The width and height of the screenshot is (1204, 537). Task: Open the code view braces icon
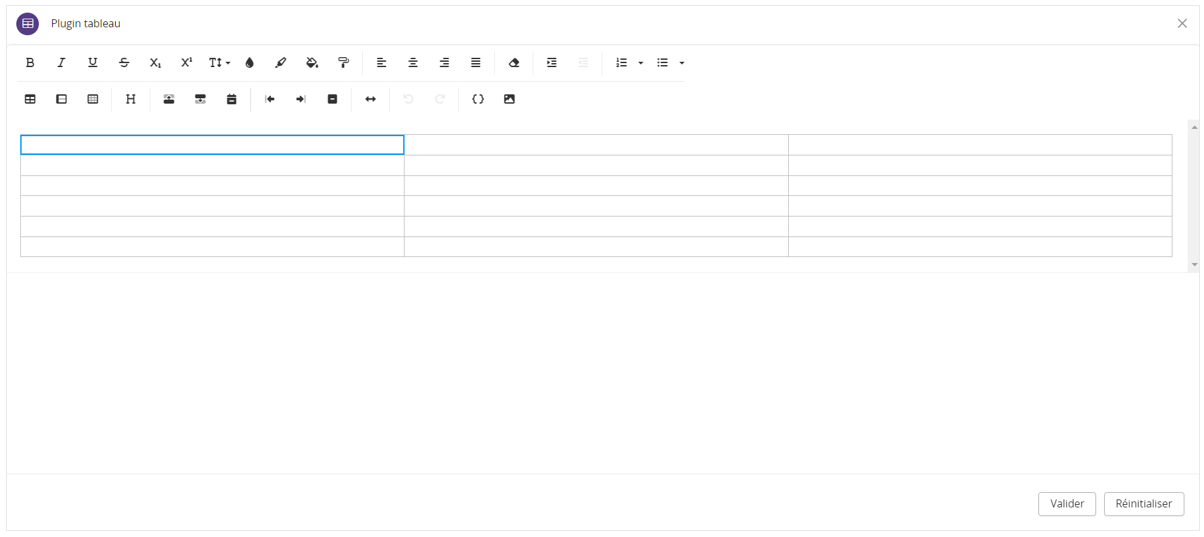coord(478,99)
